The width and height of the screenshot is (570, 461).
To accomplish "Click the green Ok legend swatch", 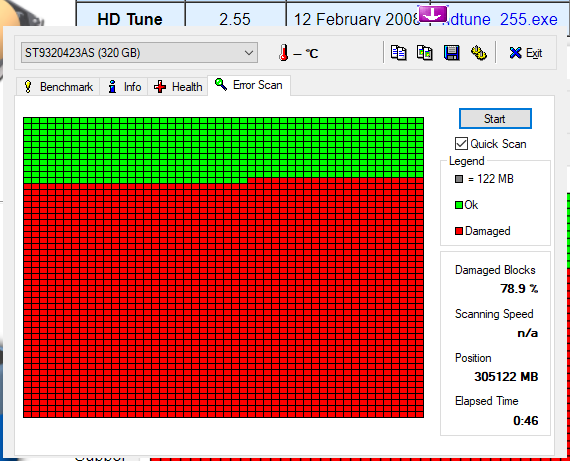I will coord(459,205).
